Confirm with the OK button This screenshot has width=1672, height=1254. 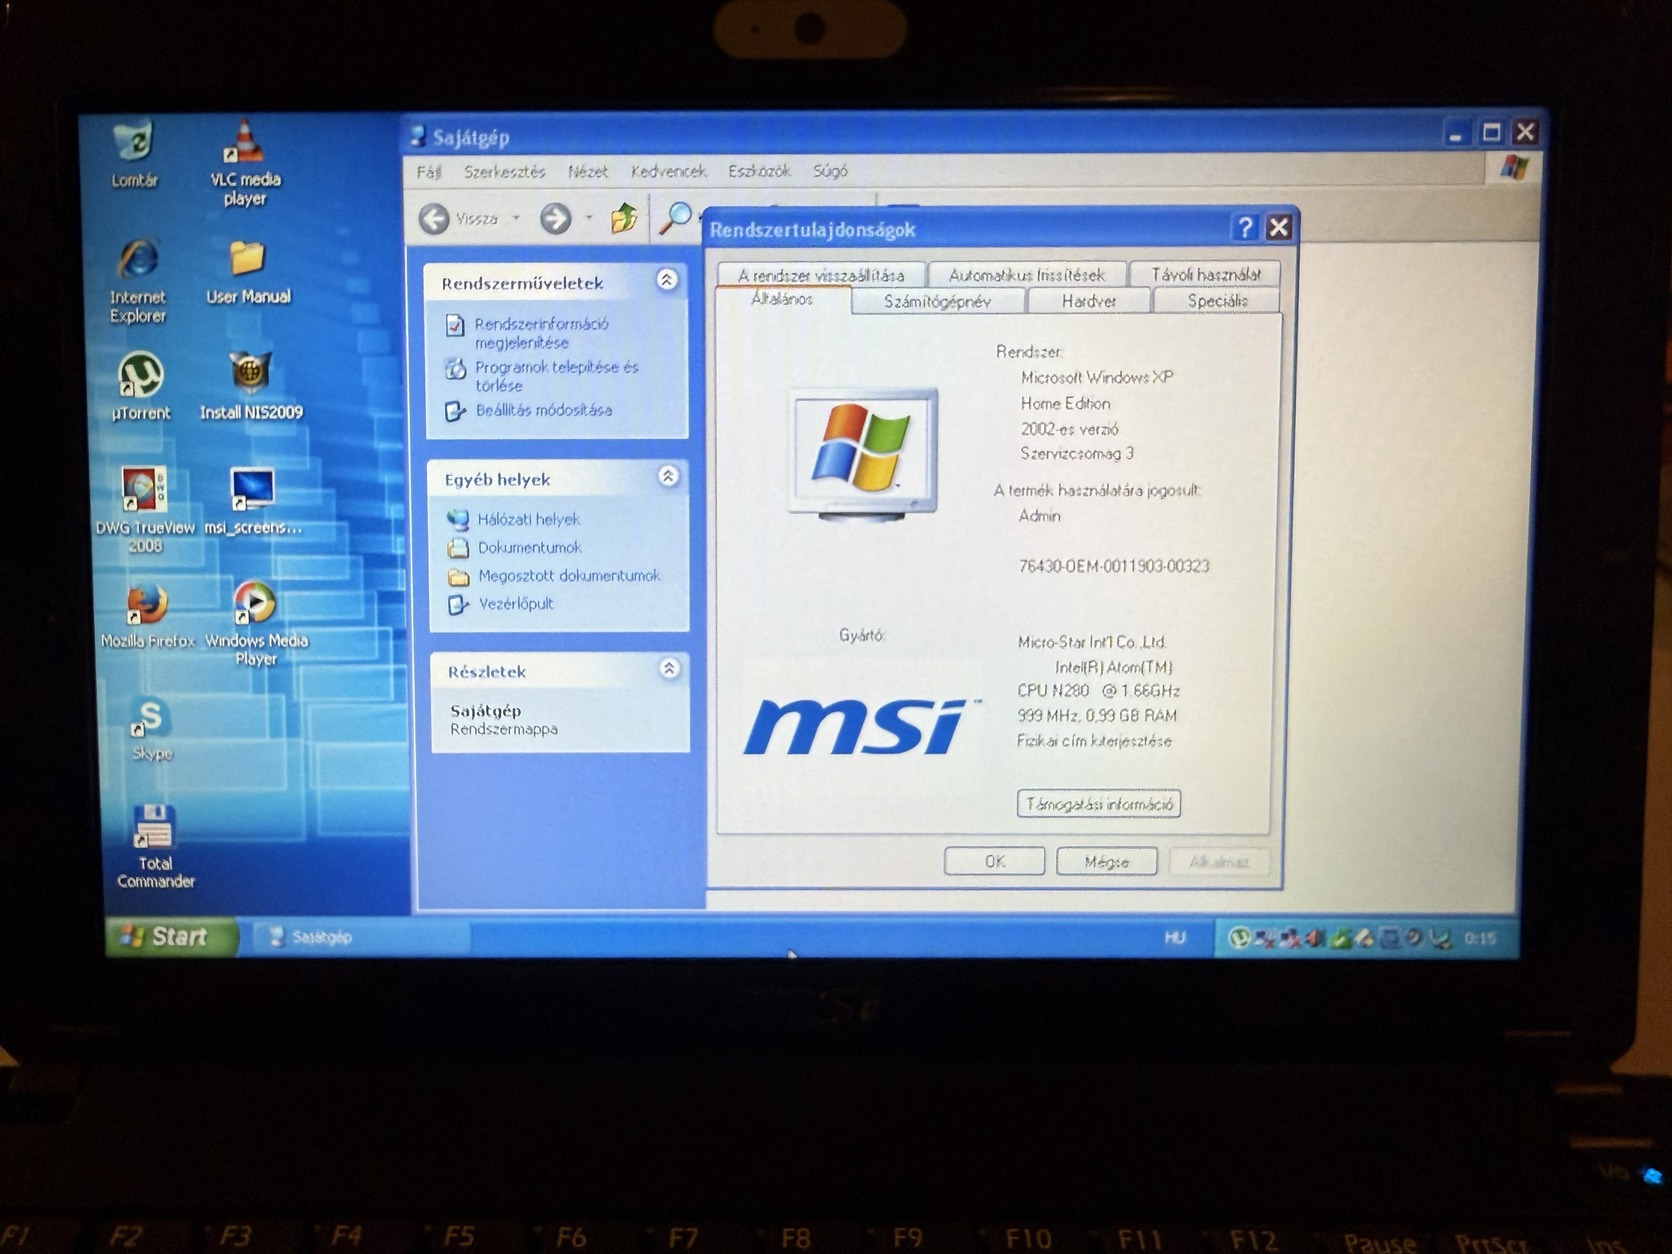(995, 861)
